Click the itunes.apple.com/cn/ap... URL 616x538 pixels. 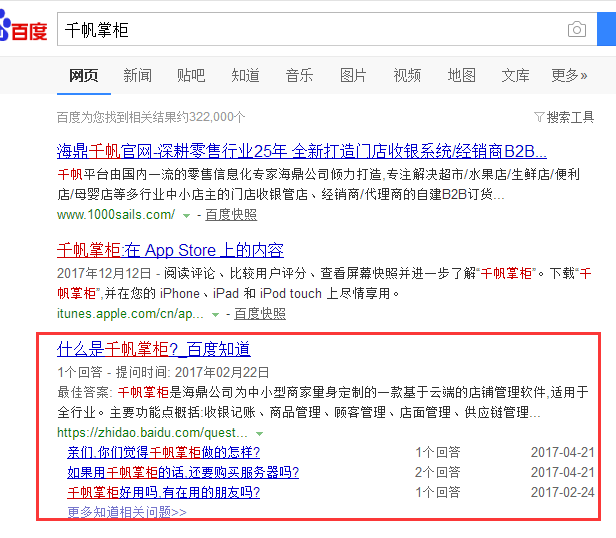pos(130,314)
